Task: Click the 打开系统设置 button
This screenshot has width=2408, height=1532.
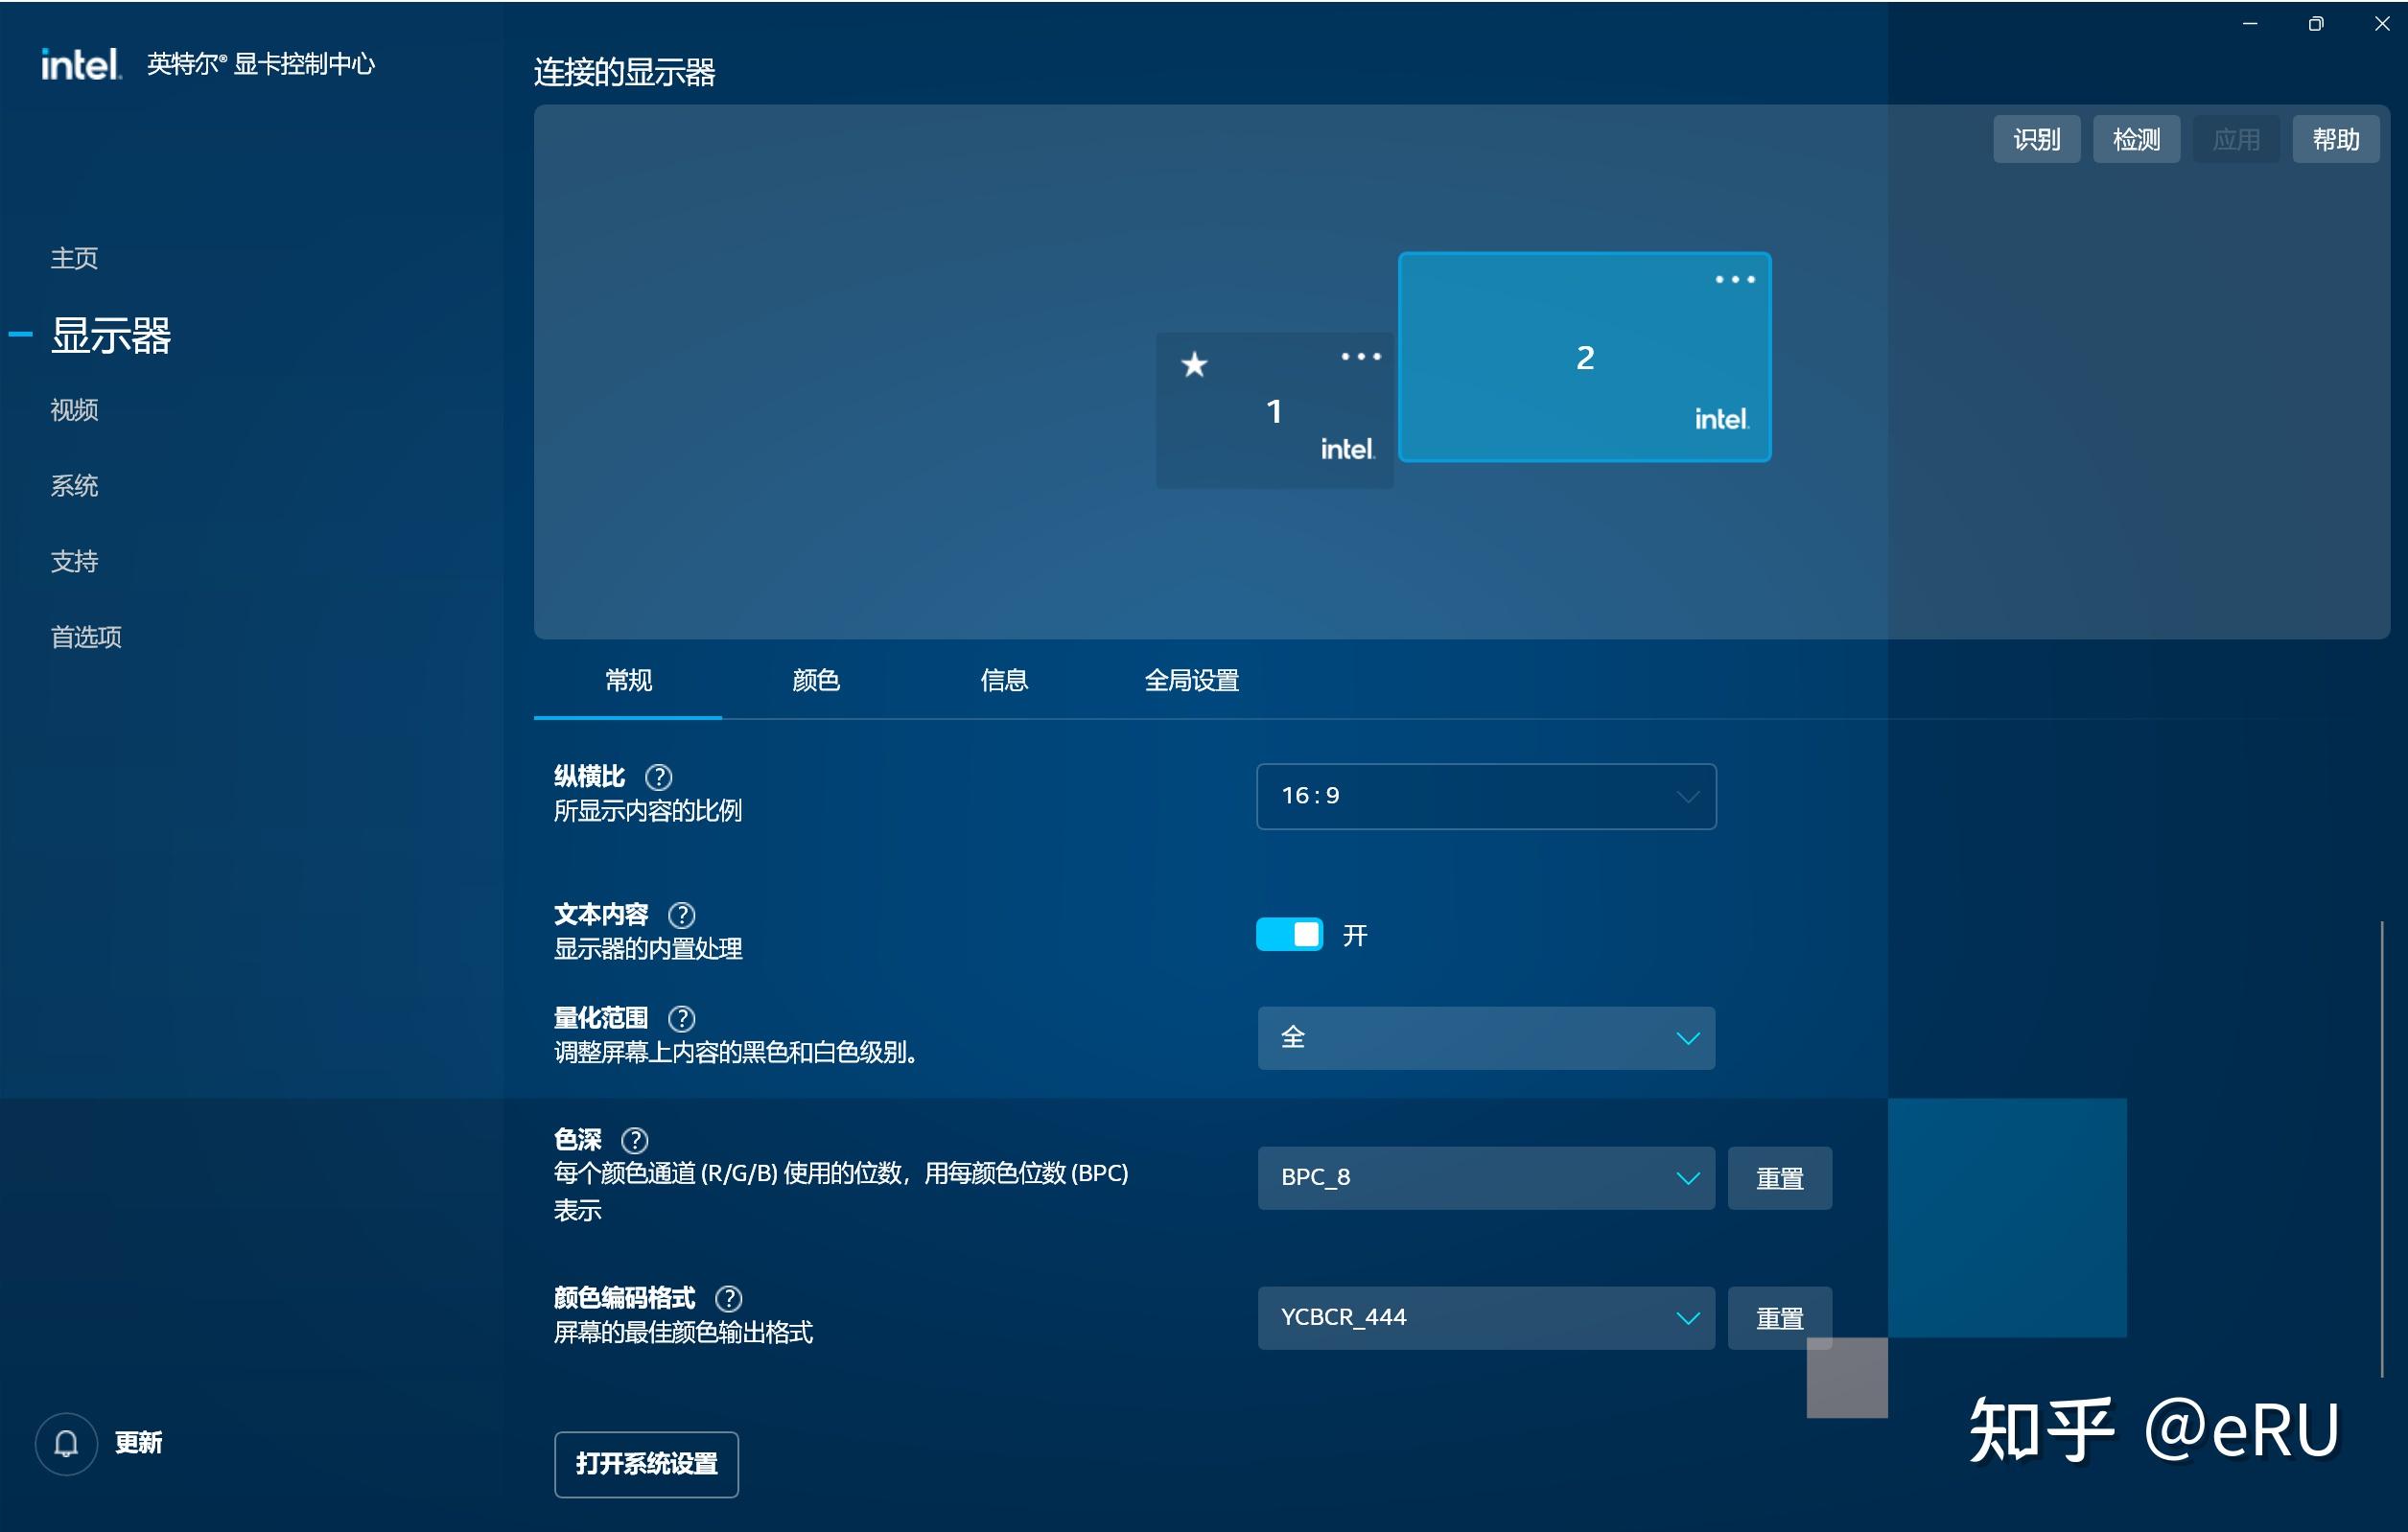Action: [x=646, y=1464]
